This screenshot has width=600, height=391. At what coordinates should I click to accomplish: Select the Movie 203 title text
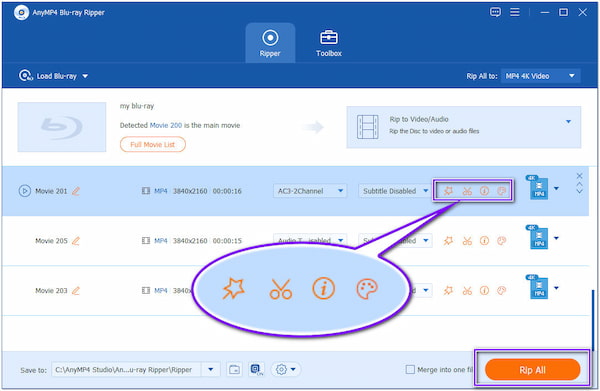(x=51, y=291)
